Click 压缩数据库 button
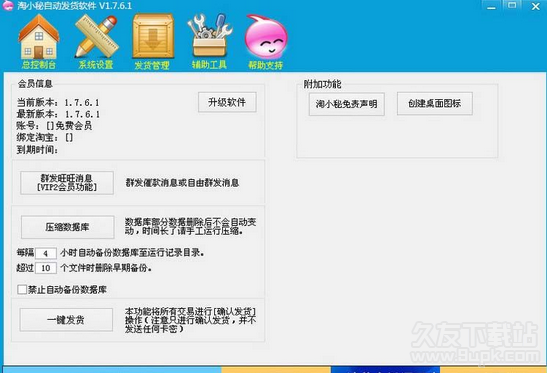547x373 pixels. 67,227
